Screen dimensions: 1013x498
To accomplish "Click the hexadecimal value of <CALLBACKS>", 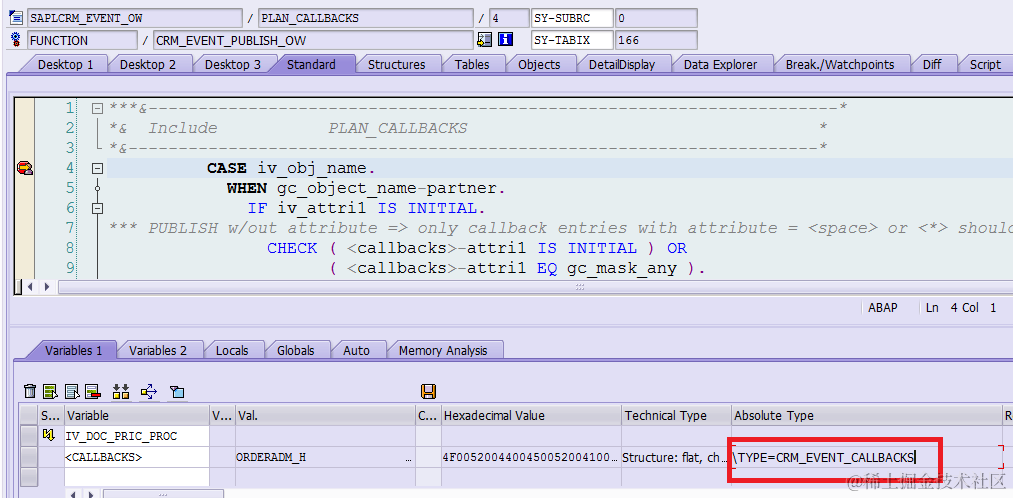I will 531,457.
